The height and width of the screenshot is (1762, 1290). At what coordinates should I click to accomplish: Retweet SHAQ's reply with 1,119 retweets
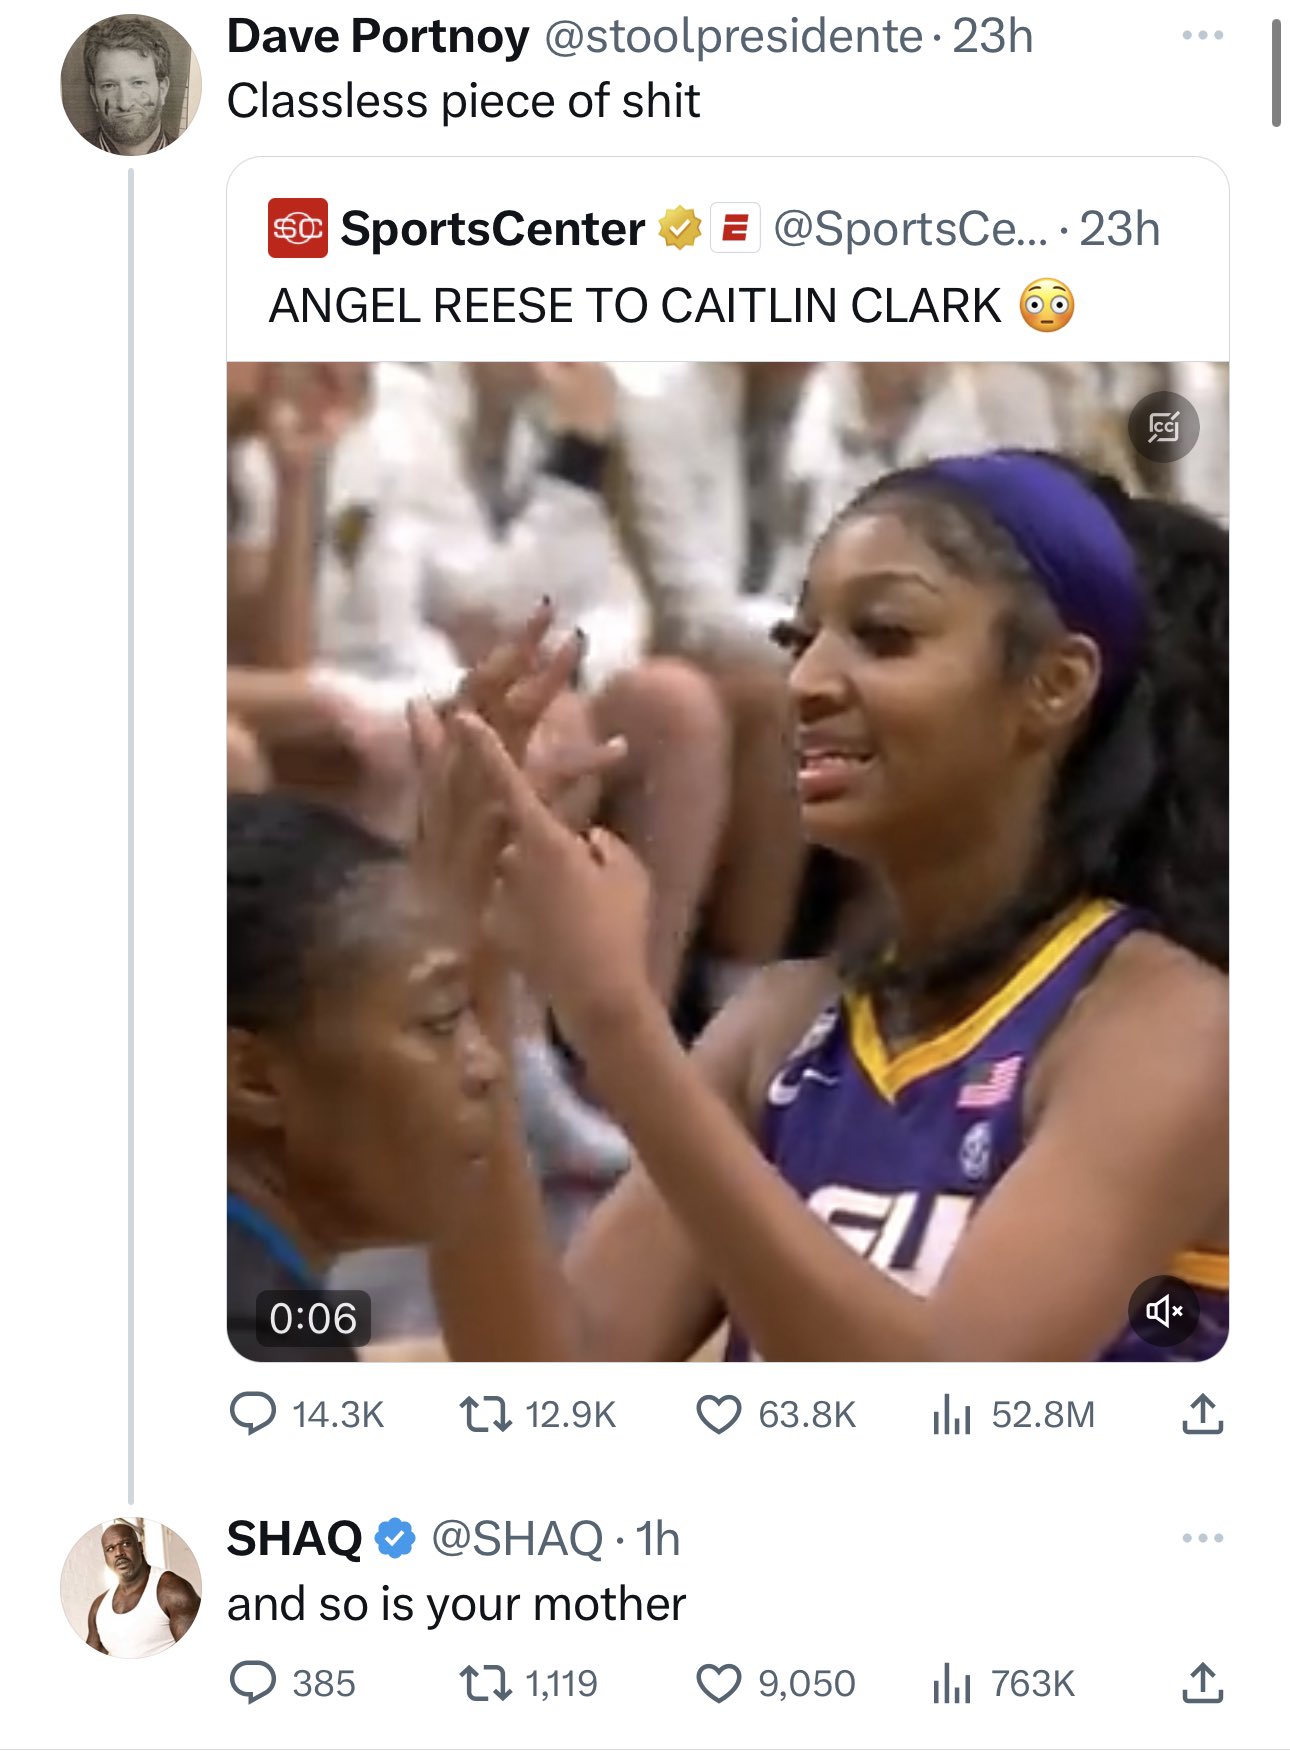click(485, 1683)
